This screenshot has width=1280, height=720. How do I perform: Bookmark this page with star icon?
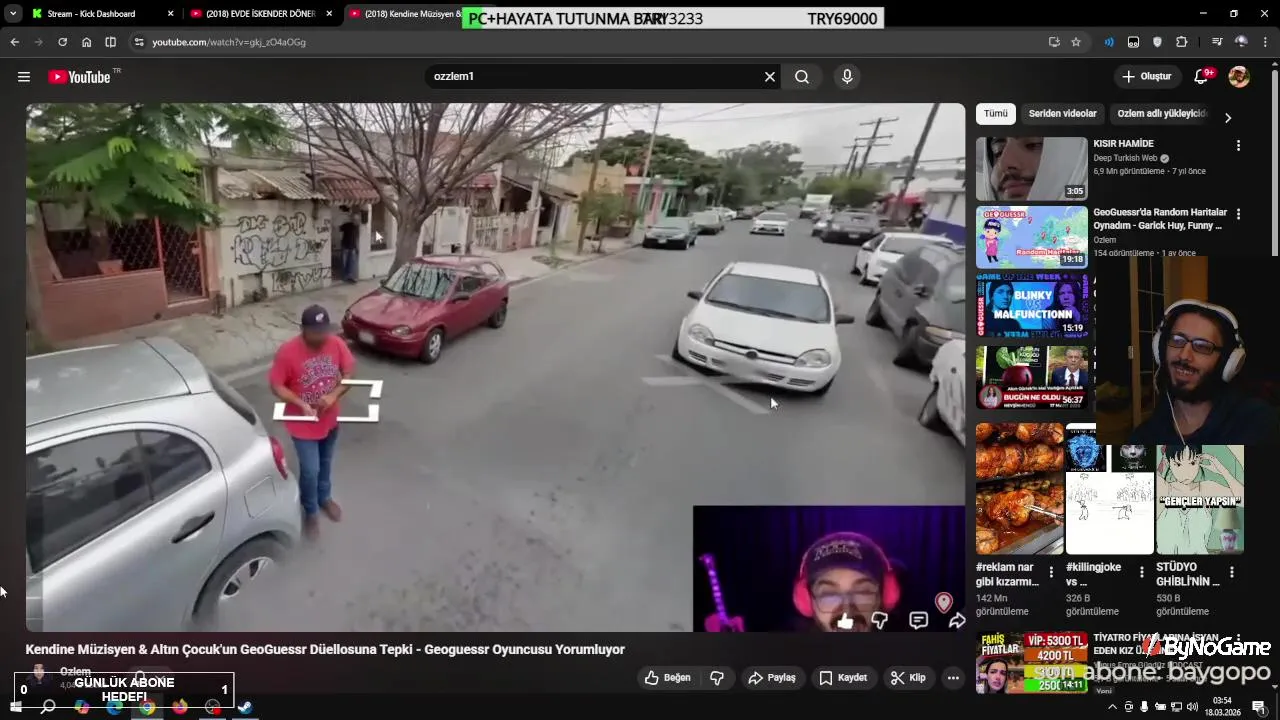point(1076,42)
